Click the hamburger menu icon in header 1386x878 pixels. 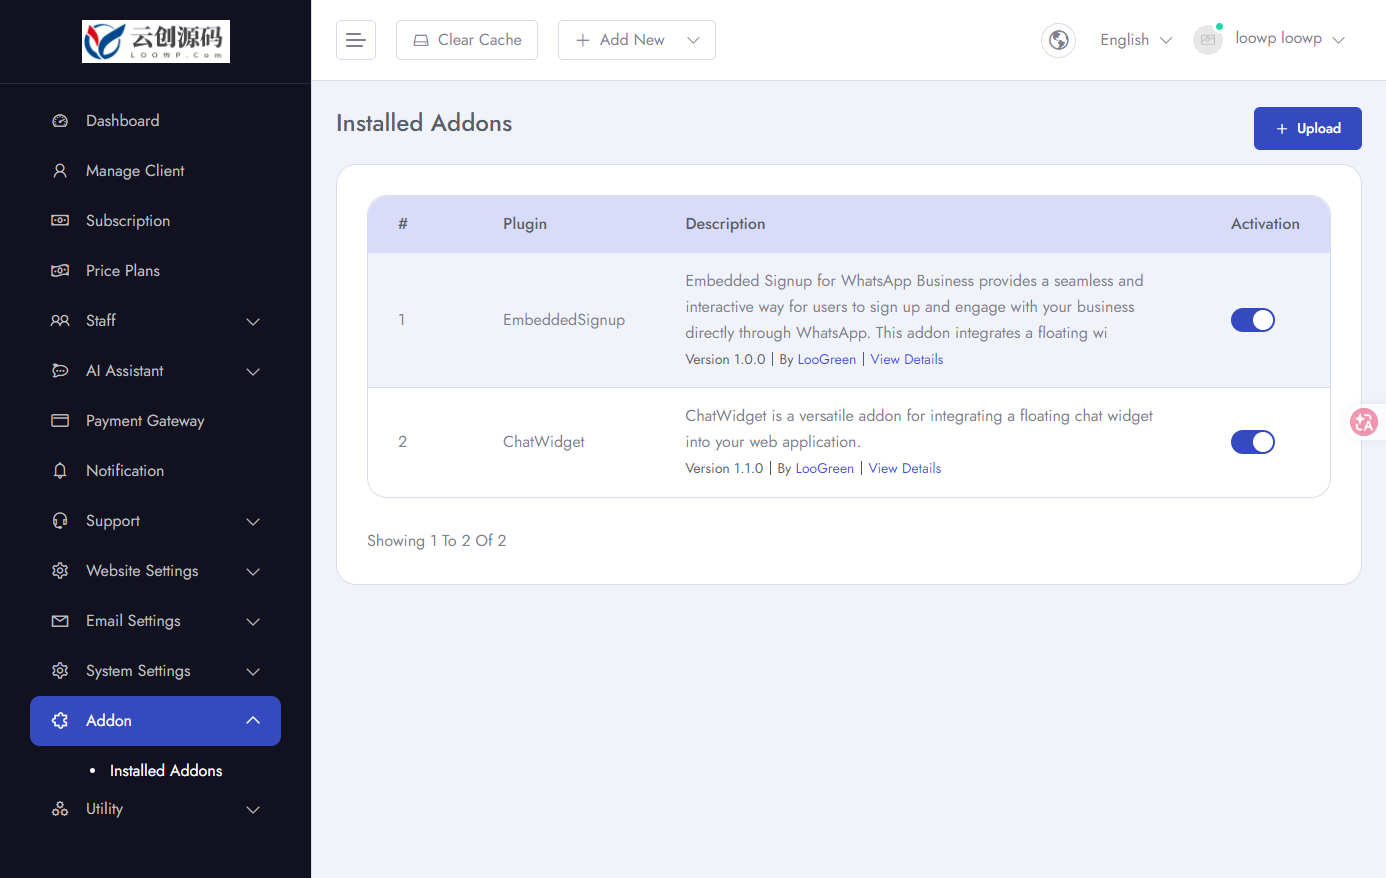point(355,40)
